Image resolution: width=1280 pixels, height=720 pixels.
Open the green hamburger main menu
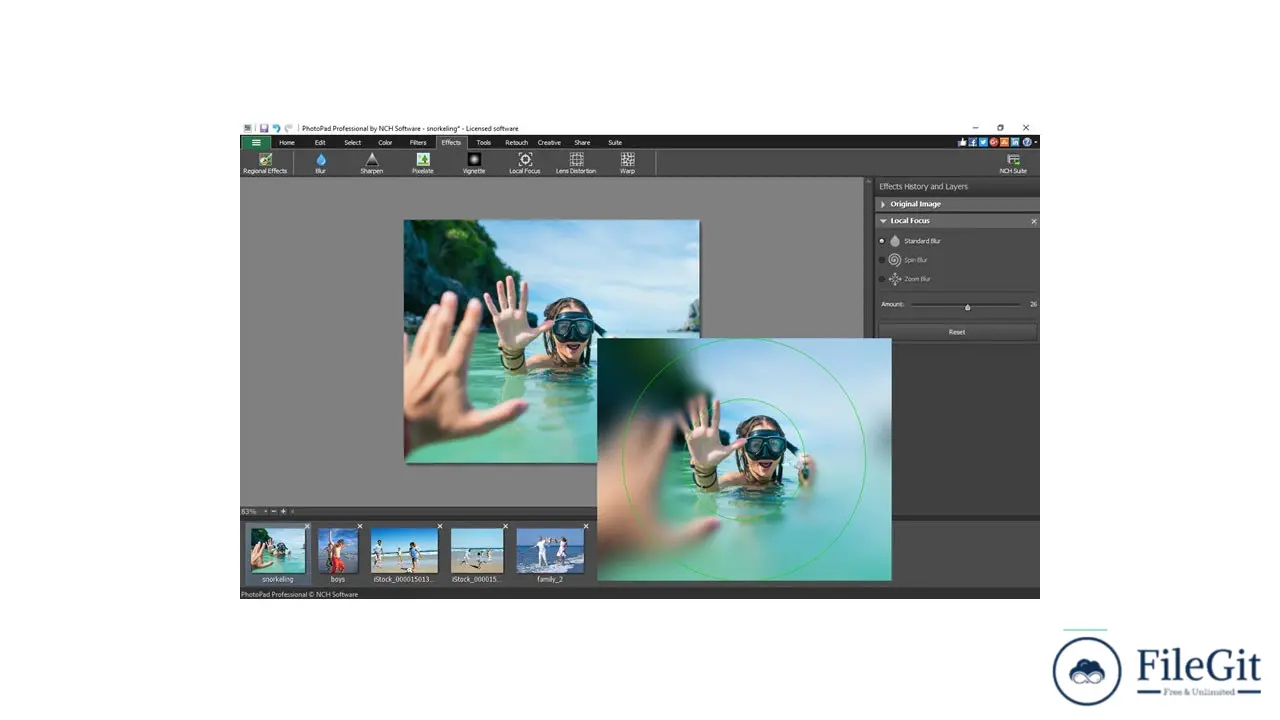[x=256, y=143]
